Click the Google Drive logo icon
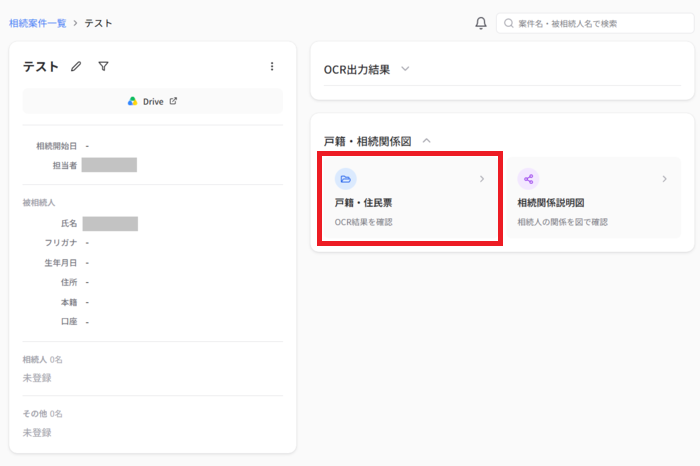 pyautogui.click(x=133, y=101)
